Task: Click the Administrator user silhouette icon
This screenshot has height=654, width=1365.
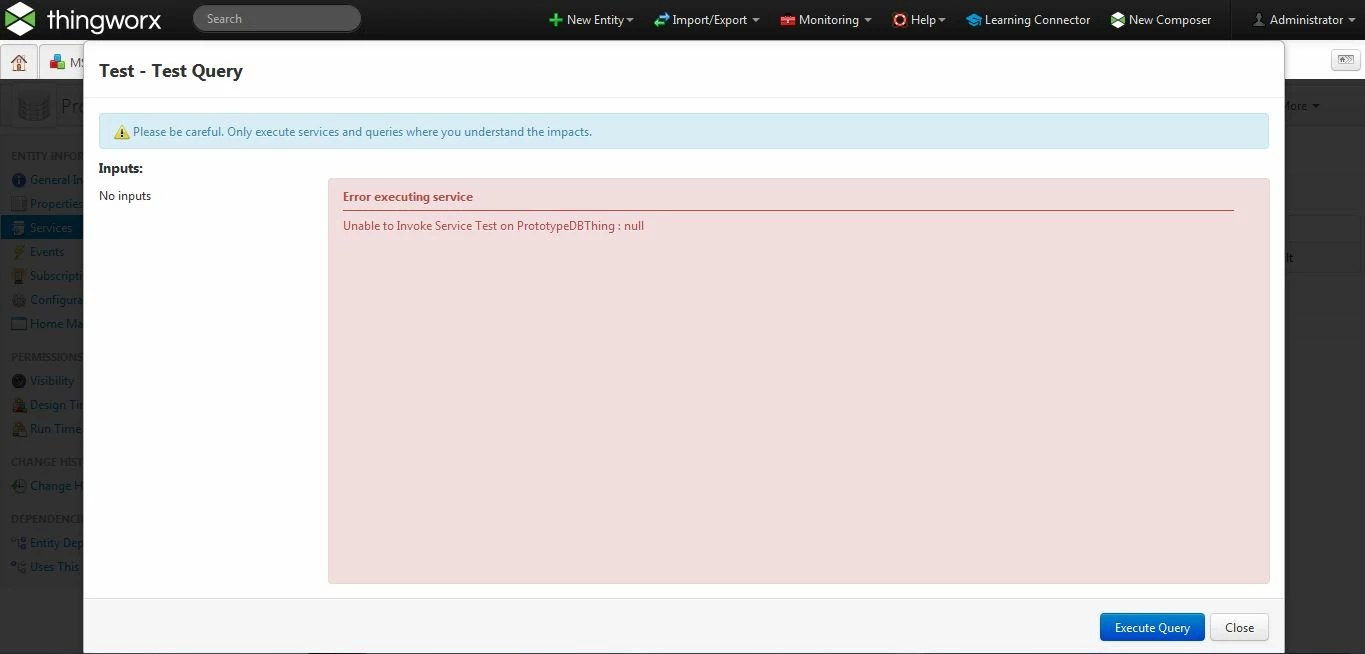Action: coord(1258,20)
